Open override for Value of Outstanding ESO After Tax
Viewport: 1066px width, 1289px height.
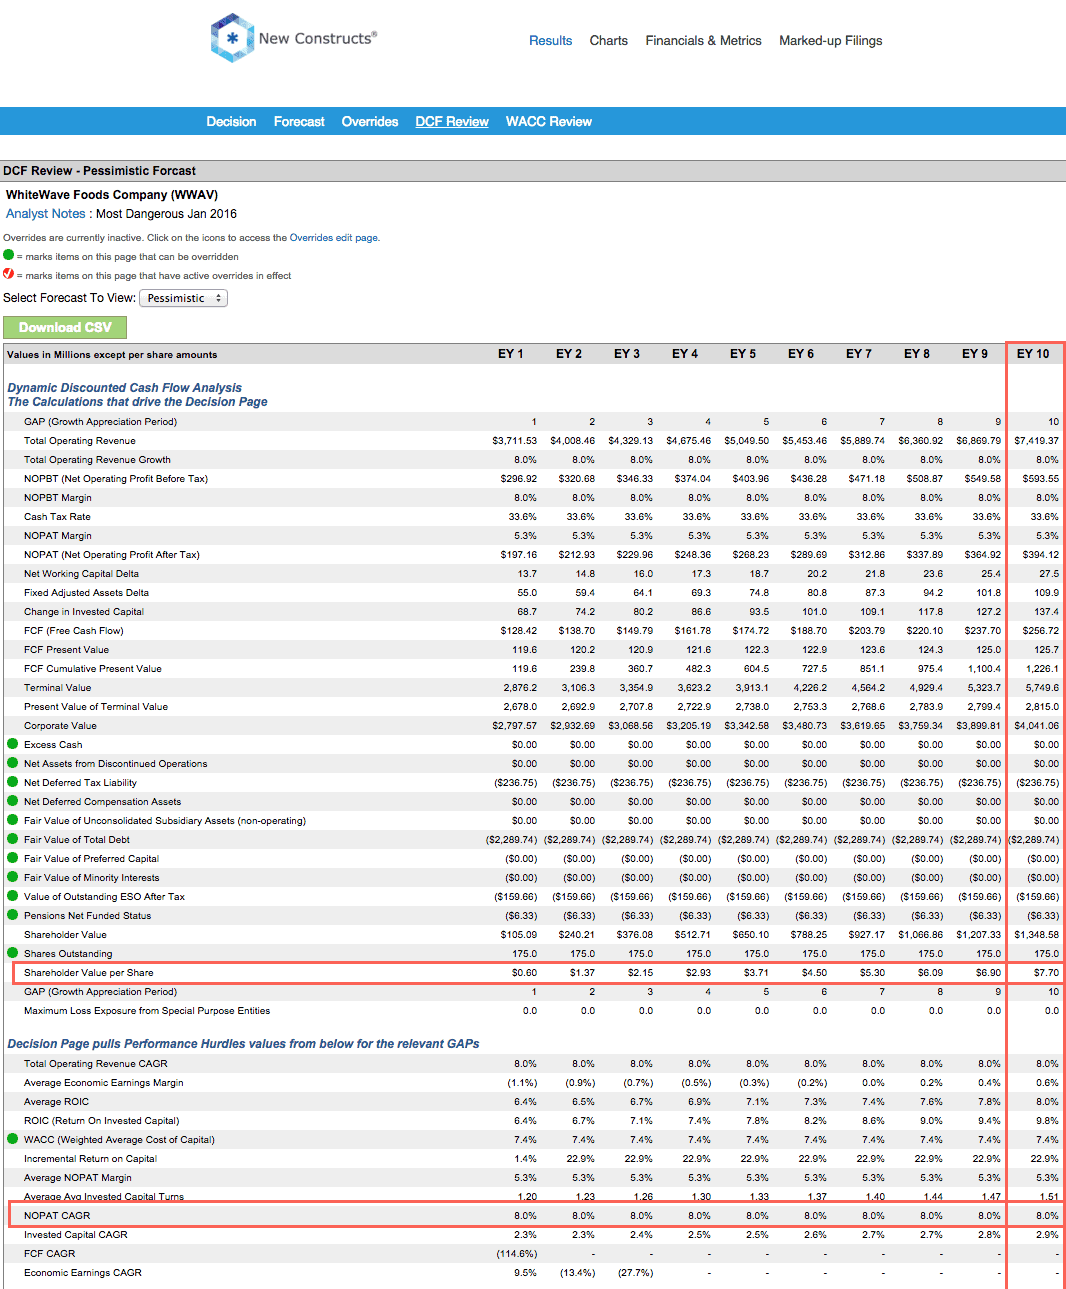tap(13, 896)
